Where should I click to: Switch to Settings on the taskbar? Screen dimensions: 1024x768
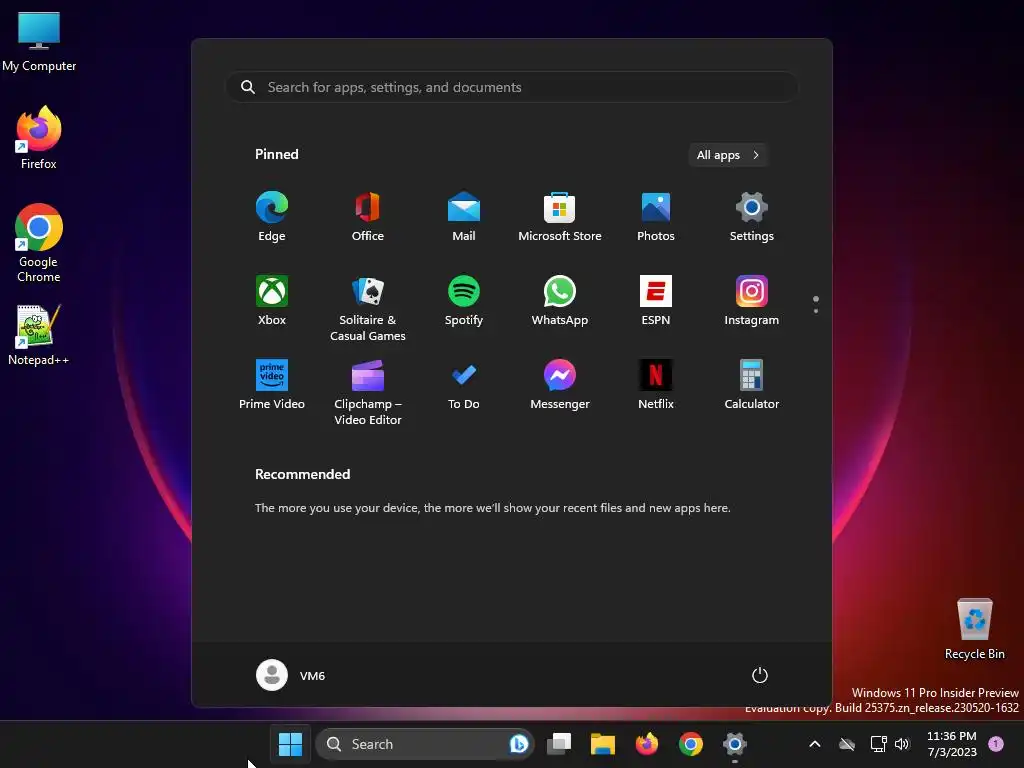tap(735, 744)
